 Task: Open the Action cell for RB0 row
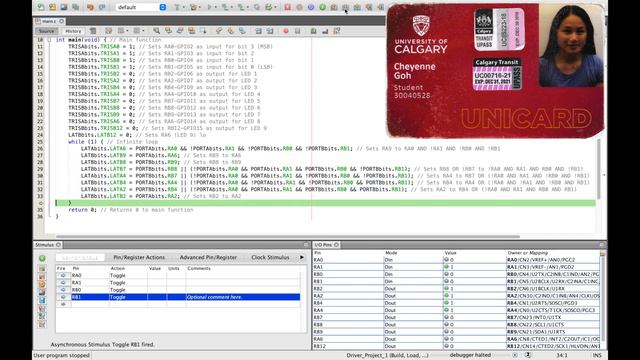[x=128, y=290]
